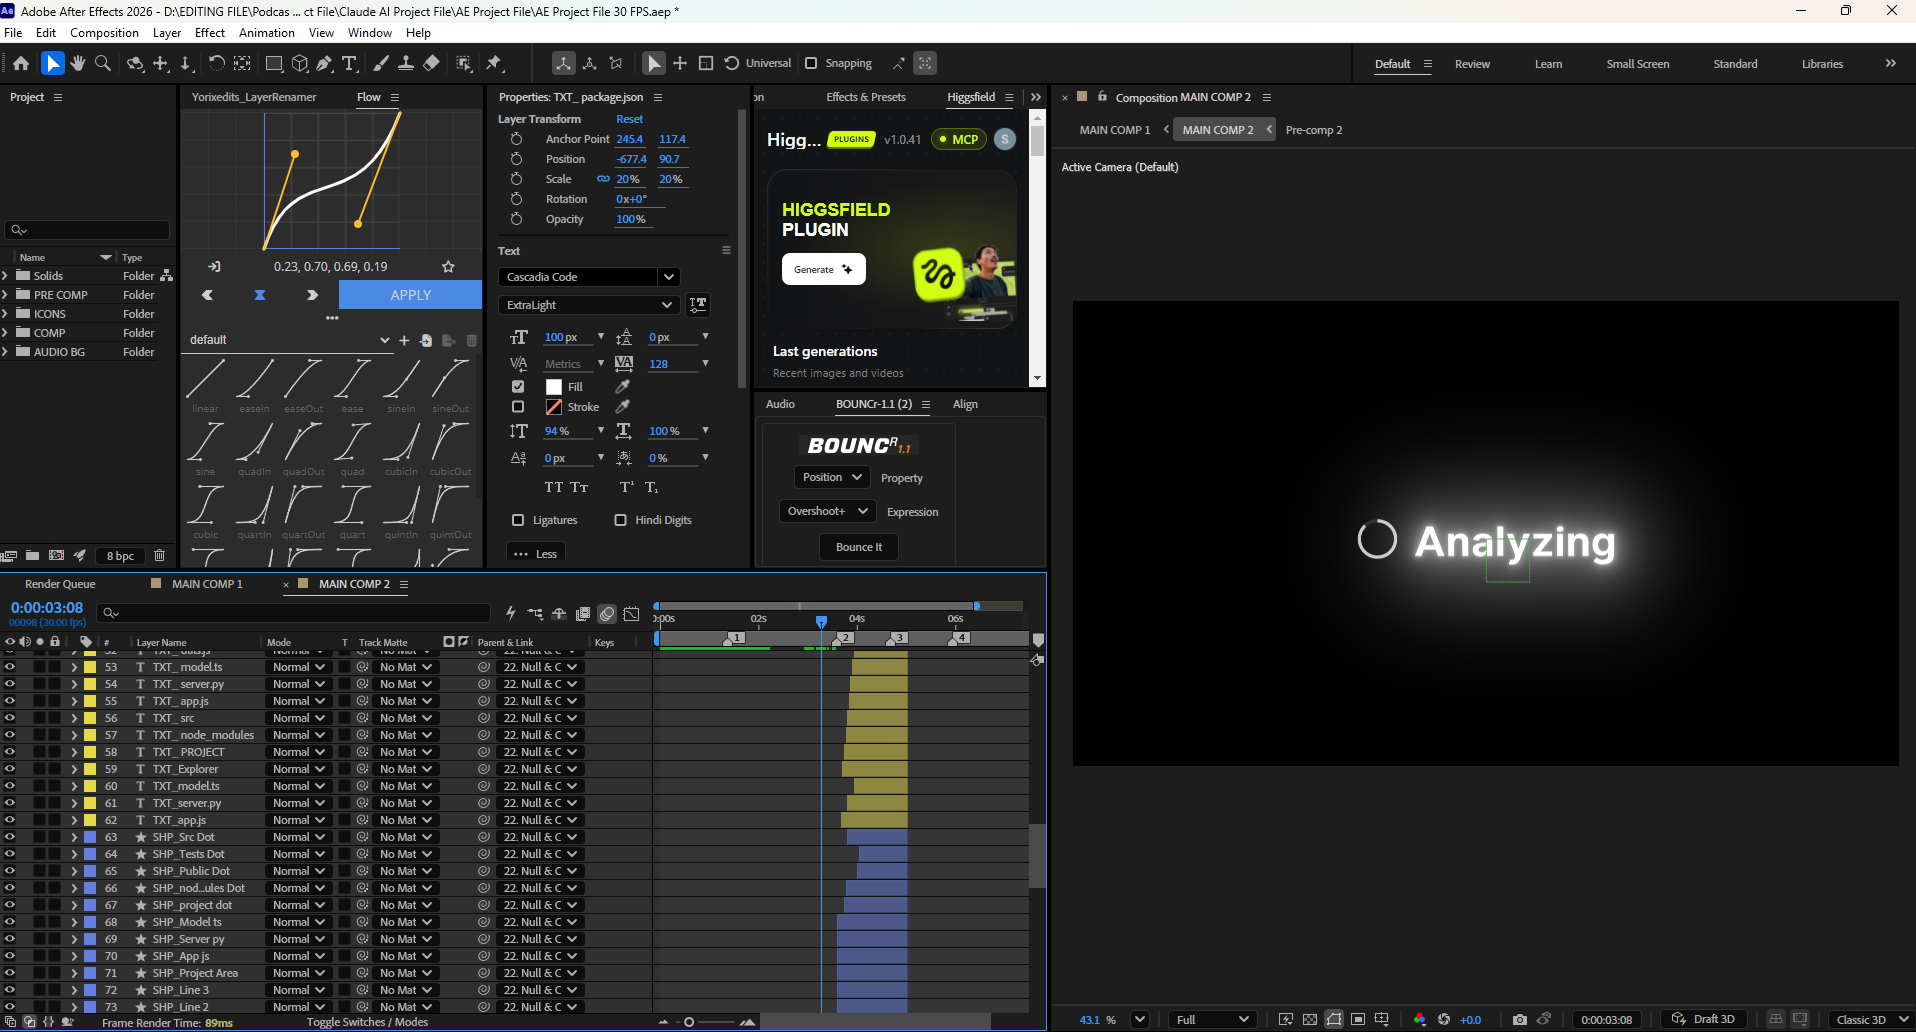
Task: Click the Higgsfield Generate button
Action: (823, 269)
